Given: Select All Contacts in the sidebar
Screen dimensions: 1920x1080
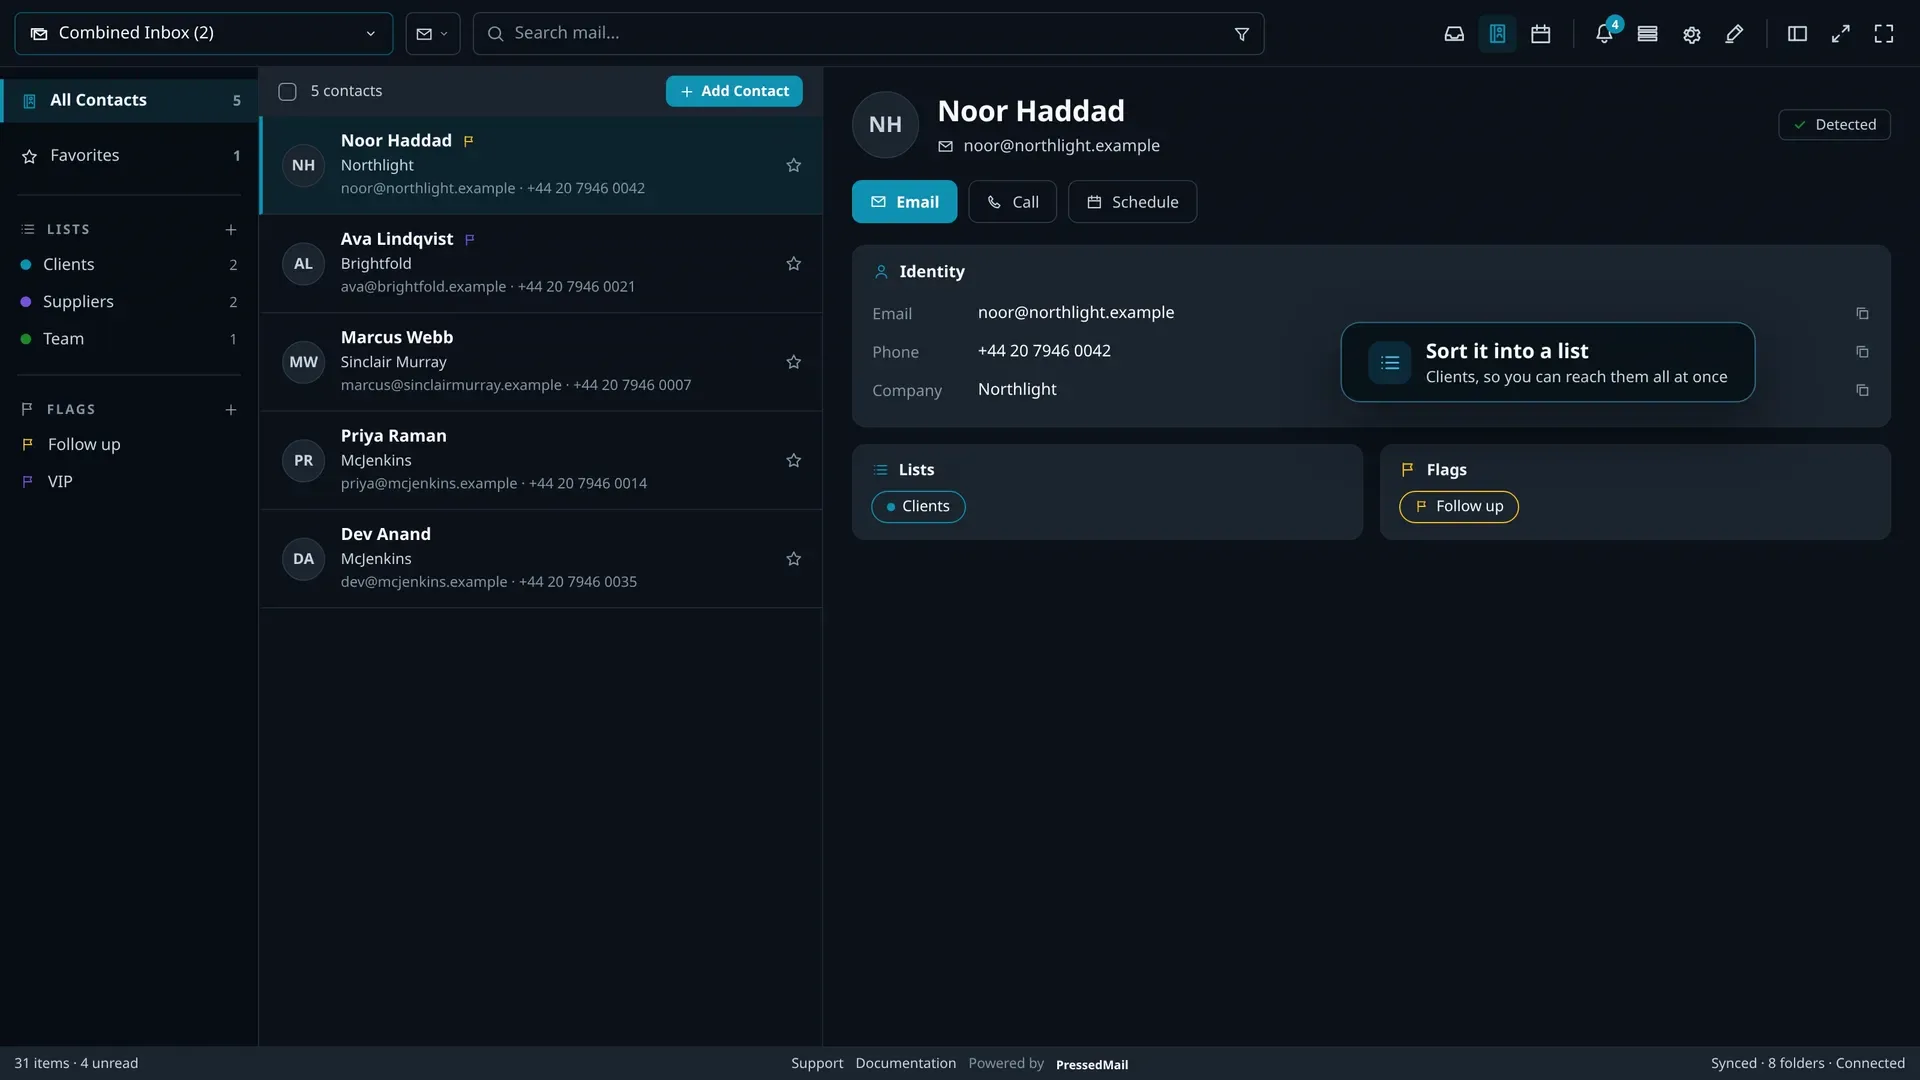Looking at the screenshot, I should (129, 100).
